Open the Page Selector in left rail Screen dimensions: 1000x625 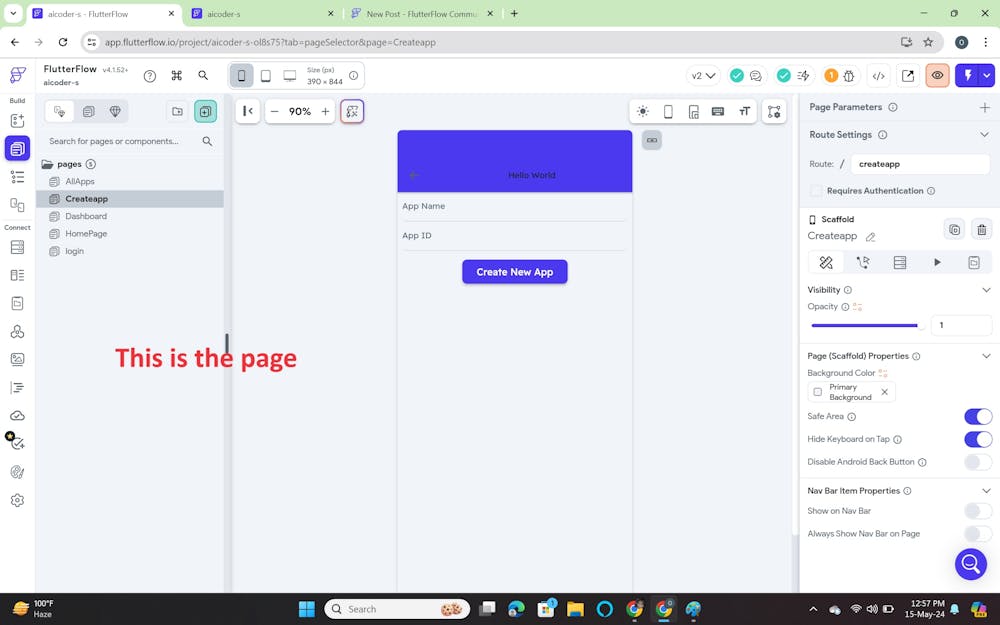click(17, 149)
